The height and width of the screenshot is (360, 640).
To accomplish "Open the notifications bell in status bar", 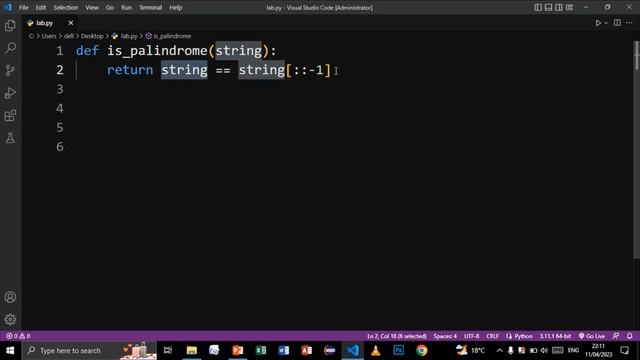I will 629,336.
